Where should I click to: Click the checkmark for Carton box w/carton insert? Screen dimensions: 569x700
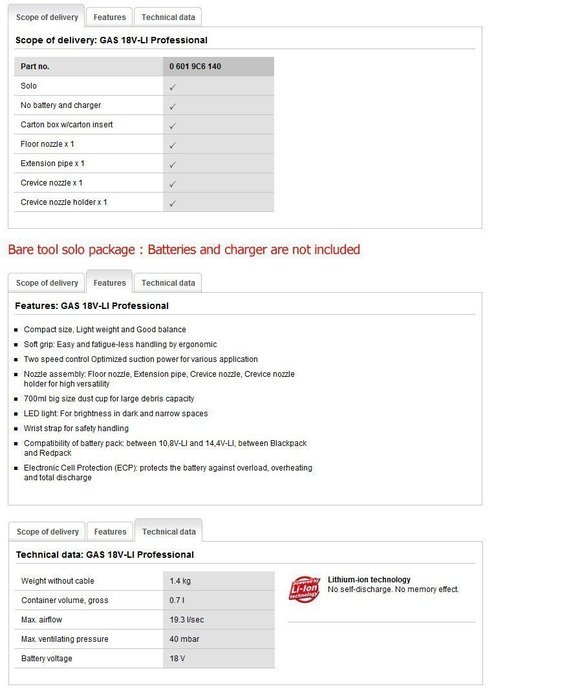(173, 126)
